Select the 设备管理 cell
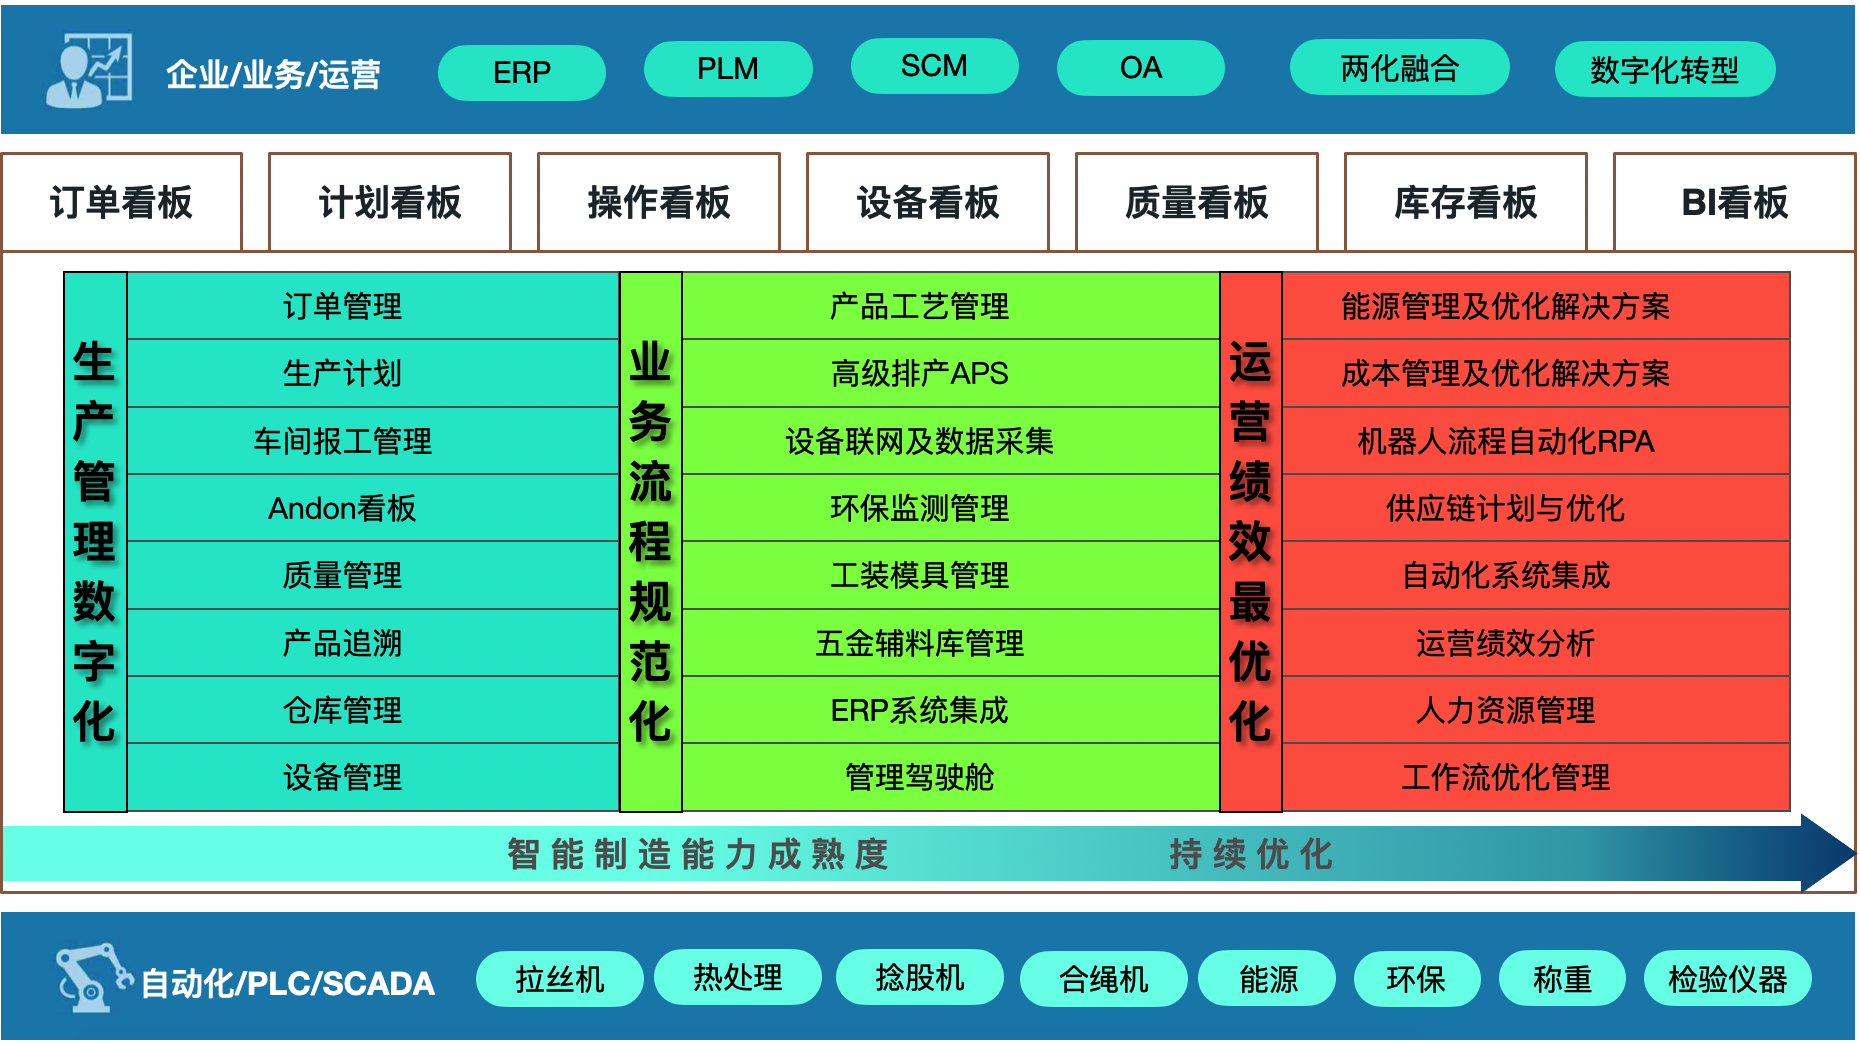The height and width of the screenshot is (1044, 1860). (x=373, y=777)
